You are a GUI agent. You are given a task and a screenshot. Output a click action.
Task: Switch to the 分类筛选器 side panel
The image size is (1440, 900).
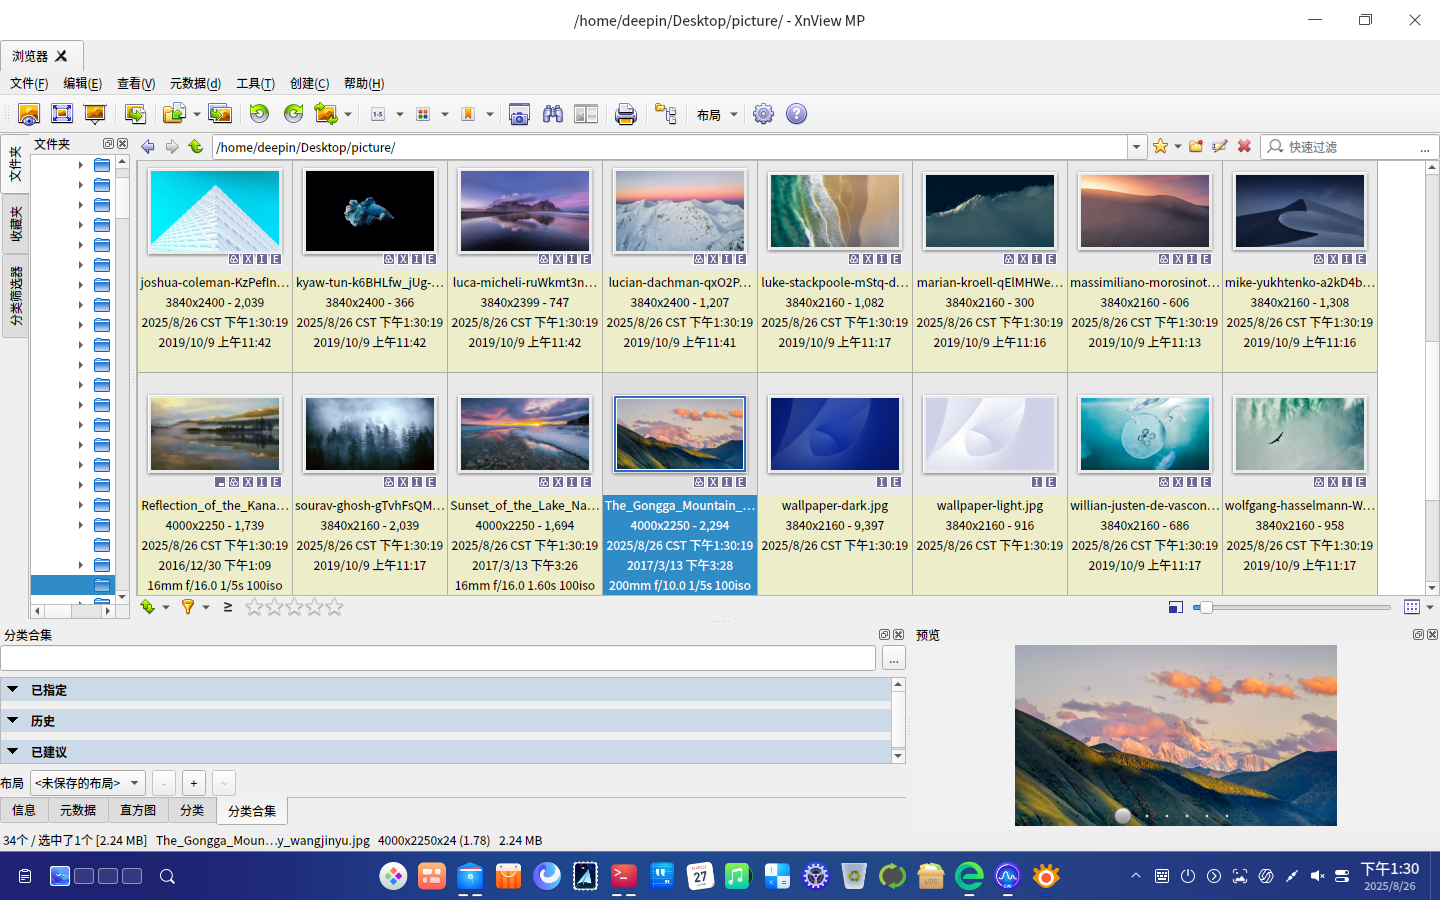click(x=15, y=296)
